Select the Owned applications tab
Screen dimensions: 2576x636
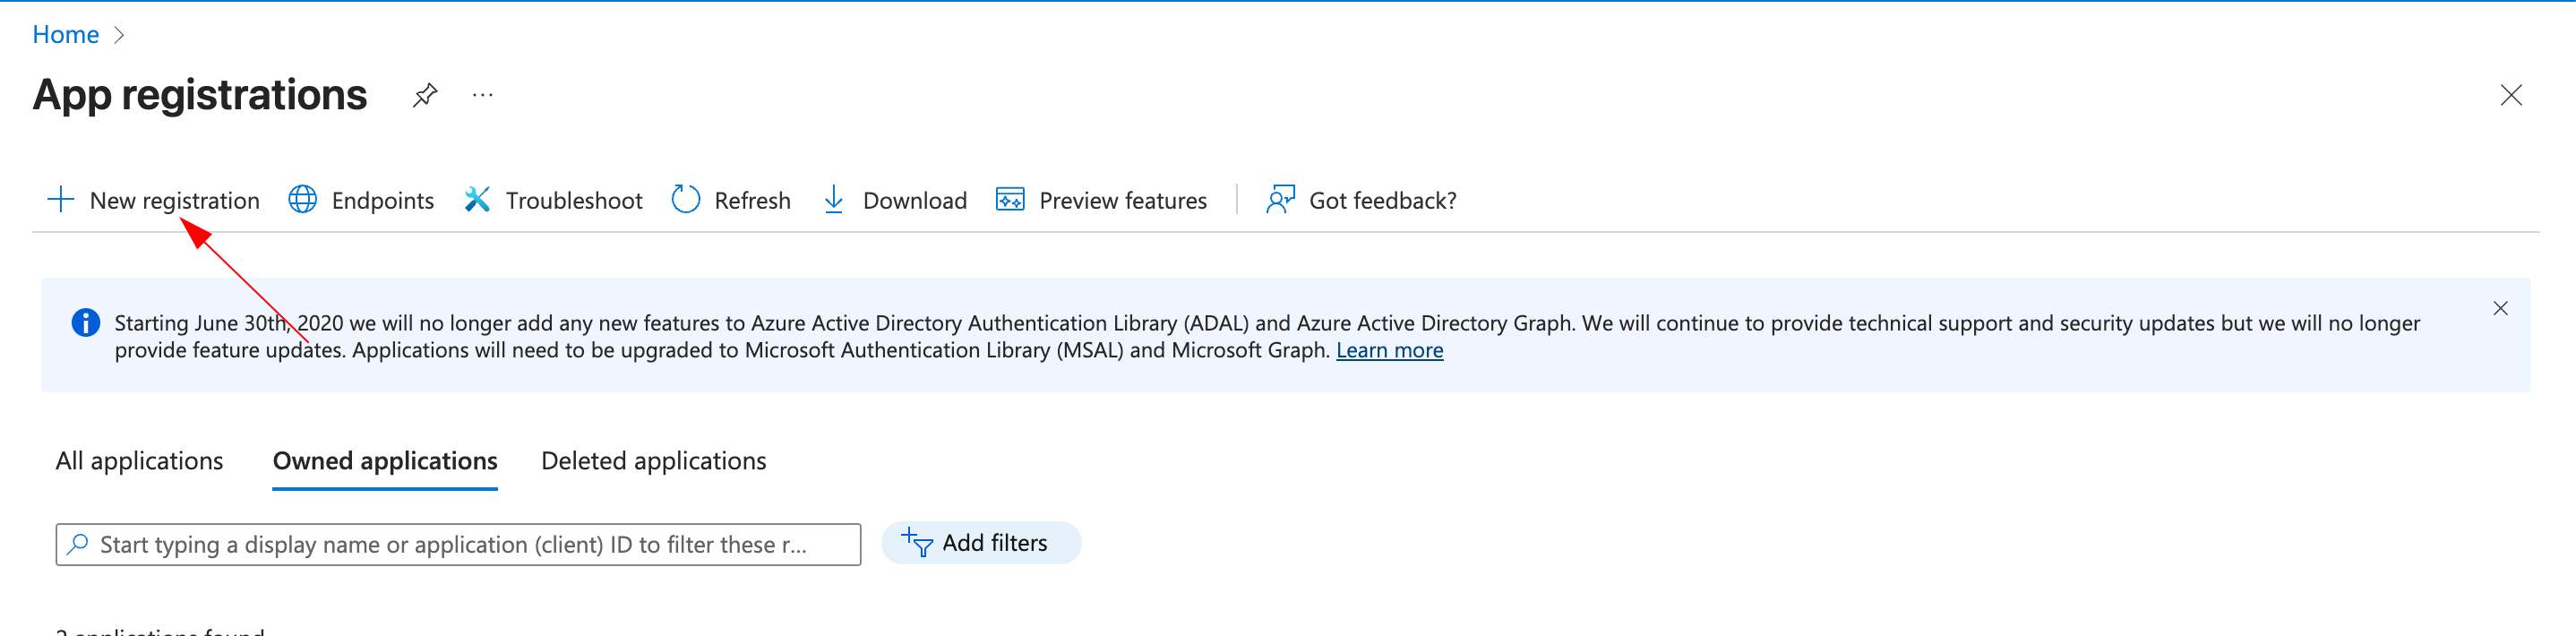pos(385,461)
